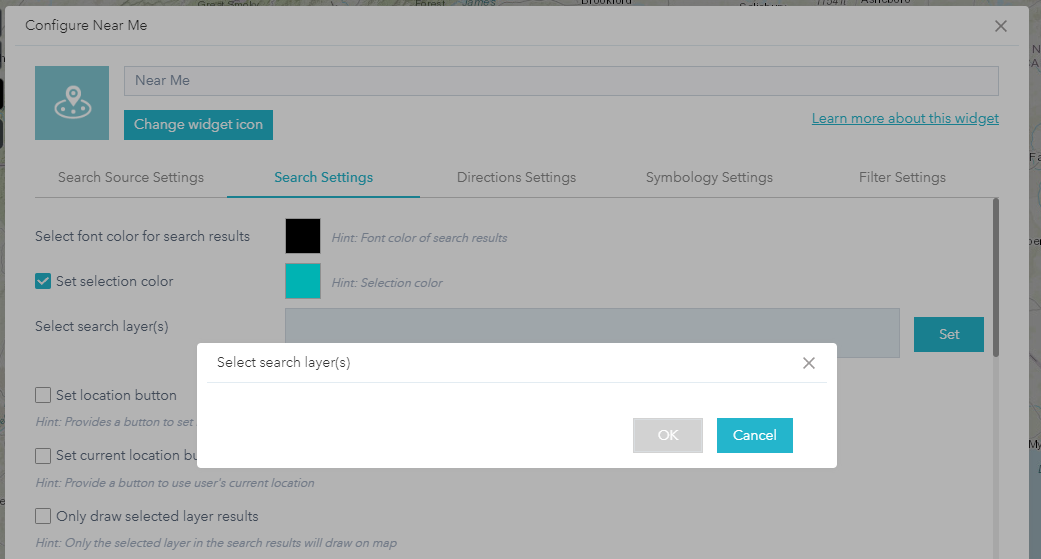Click the Hint: Font color of search results text
The image size is (1041, 559).
[x=419, y=238]
